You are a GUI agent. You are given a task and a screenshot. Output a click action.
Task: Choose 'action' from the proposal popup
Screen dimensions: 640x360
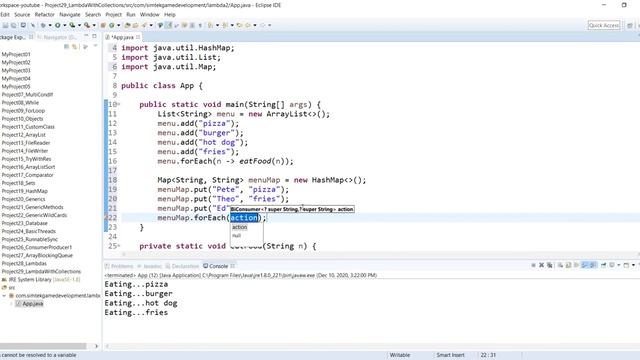click(240, 227)
